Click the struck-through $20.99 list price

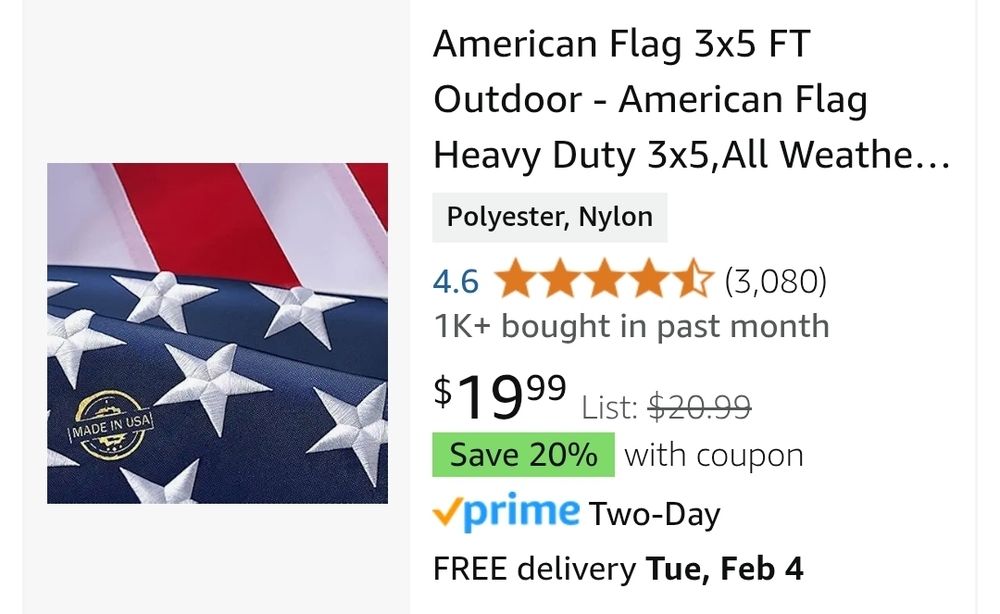tap(700, 407)
